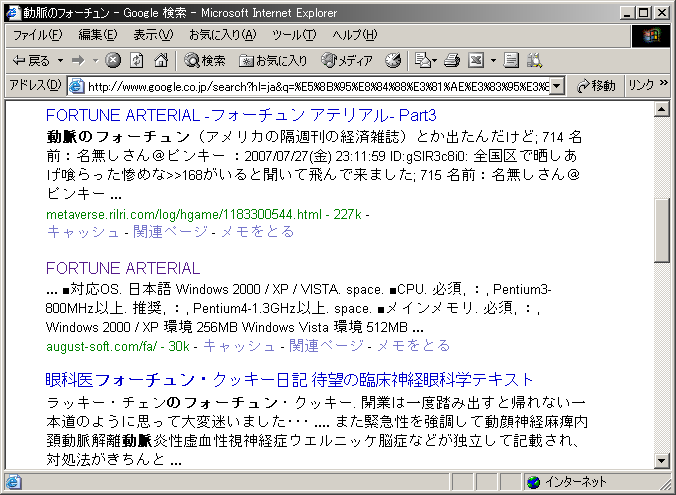
Task: Click the Refresh page icon
Action: pyautogui.click(x=137, y=60)
